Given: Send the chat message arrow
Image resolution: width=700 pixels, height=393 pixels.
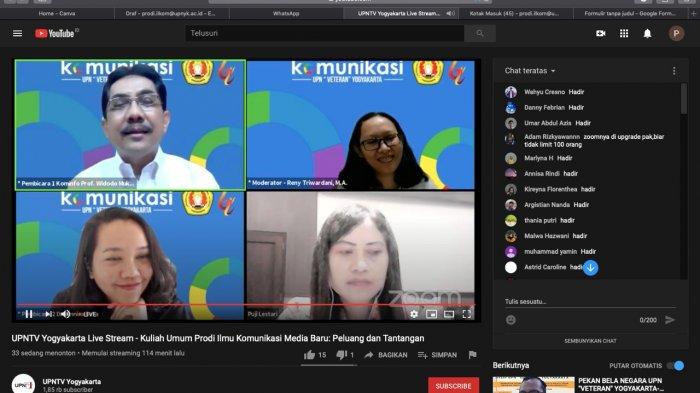Looking at the screenshot, I should [x=670, y=320].
